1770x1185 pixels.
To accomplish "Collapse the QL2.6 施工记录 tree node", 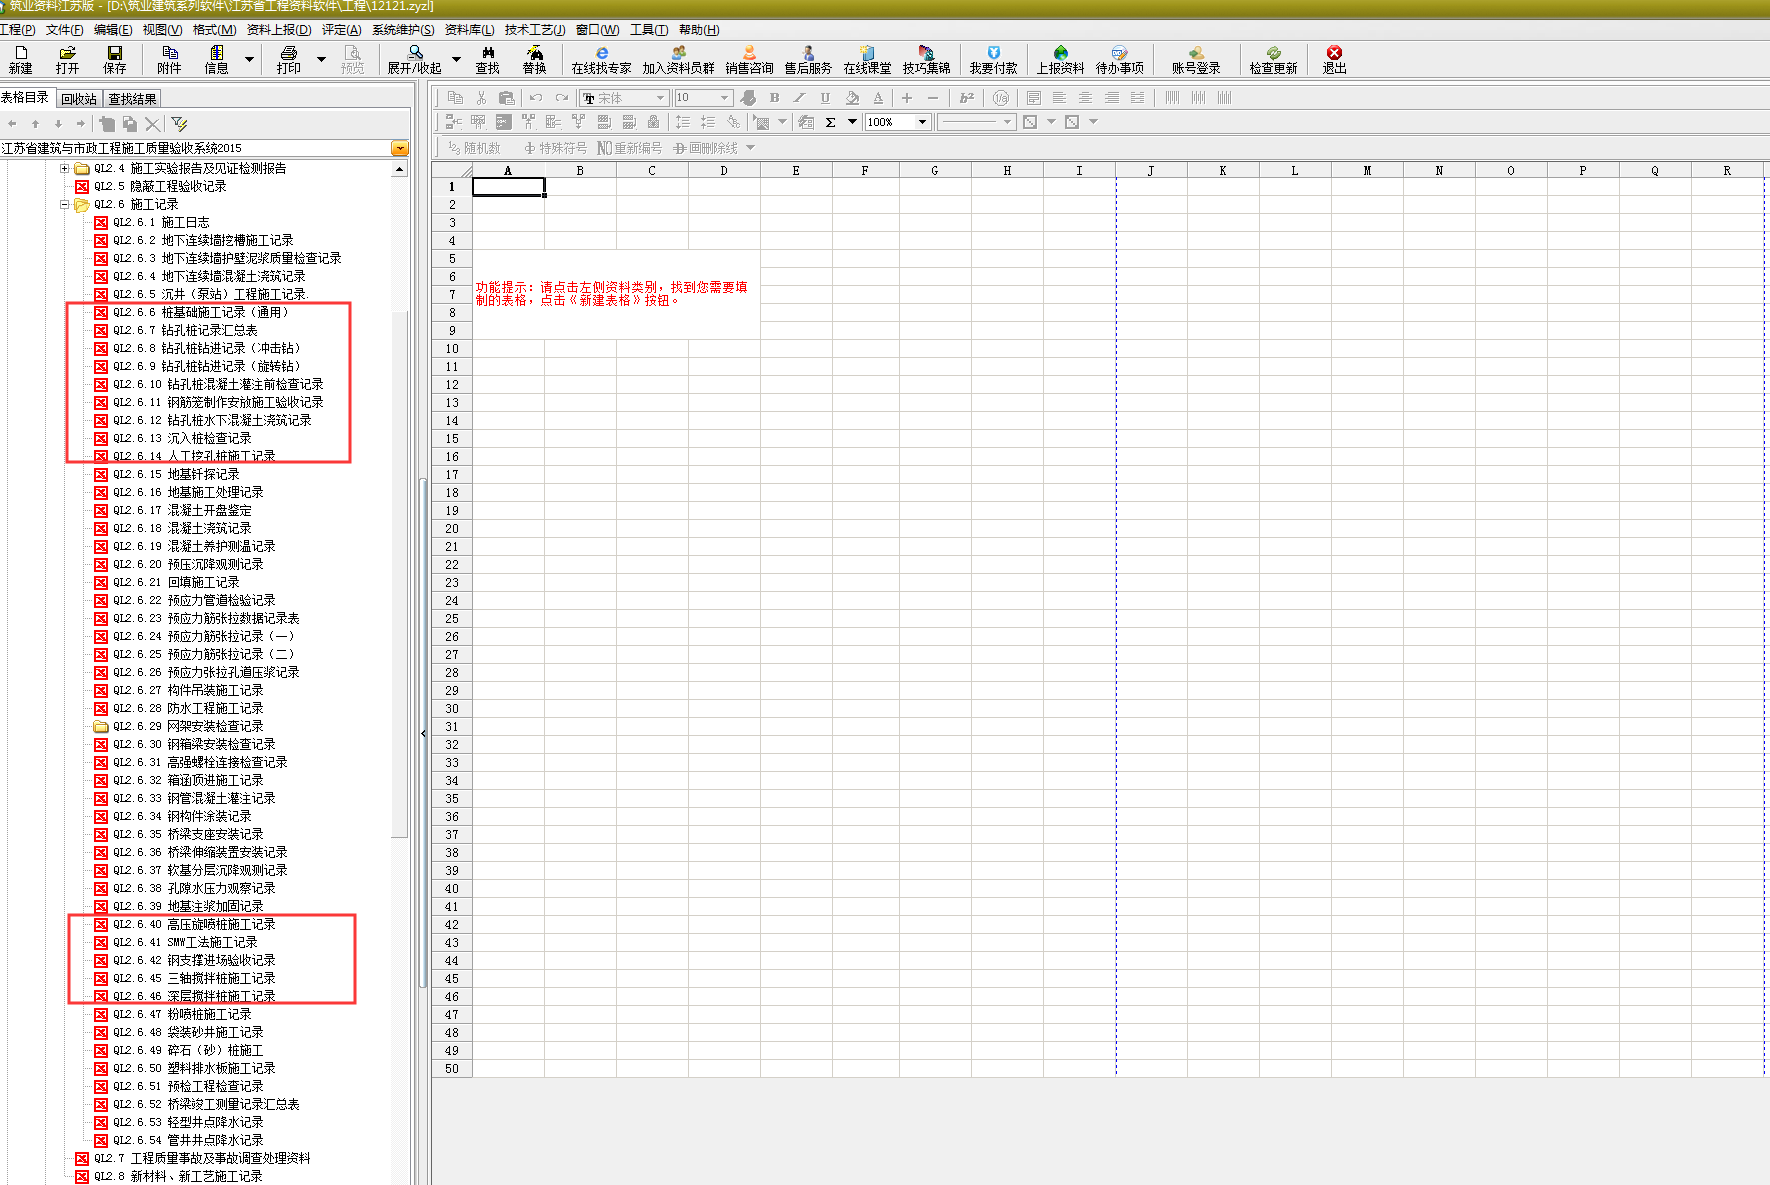I will pos(65,204).
